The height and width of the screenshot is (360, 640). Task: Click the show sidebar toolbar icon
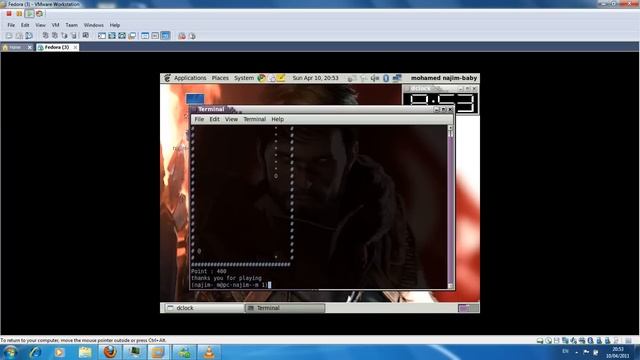[102, 36]
